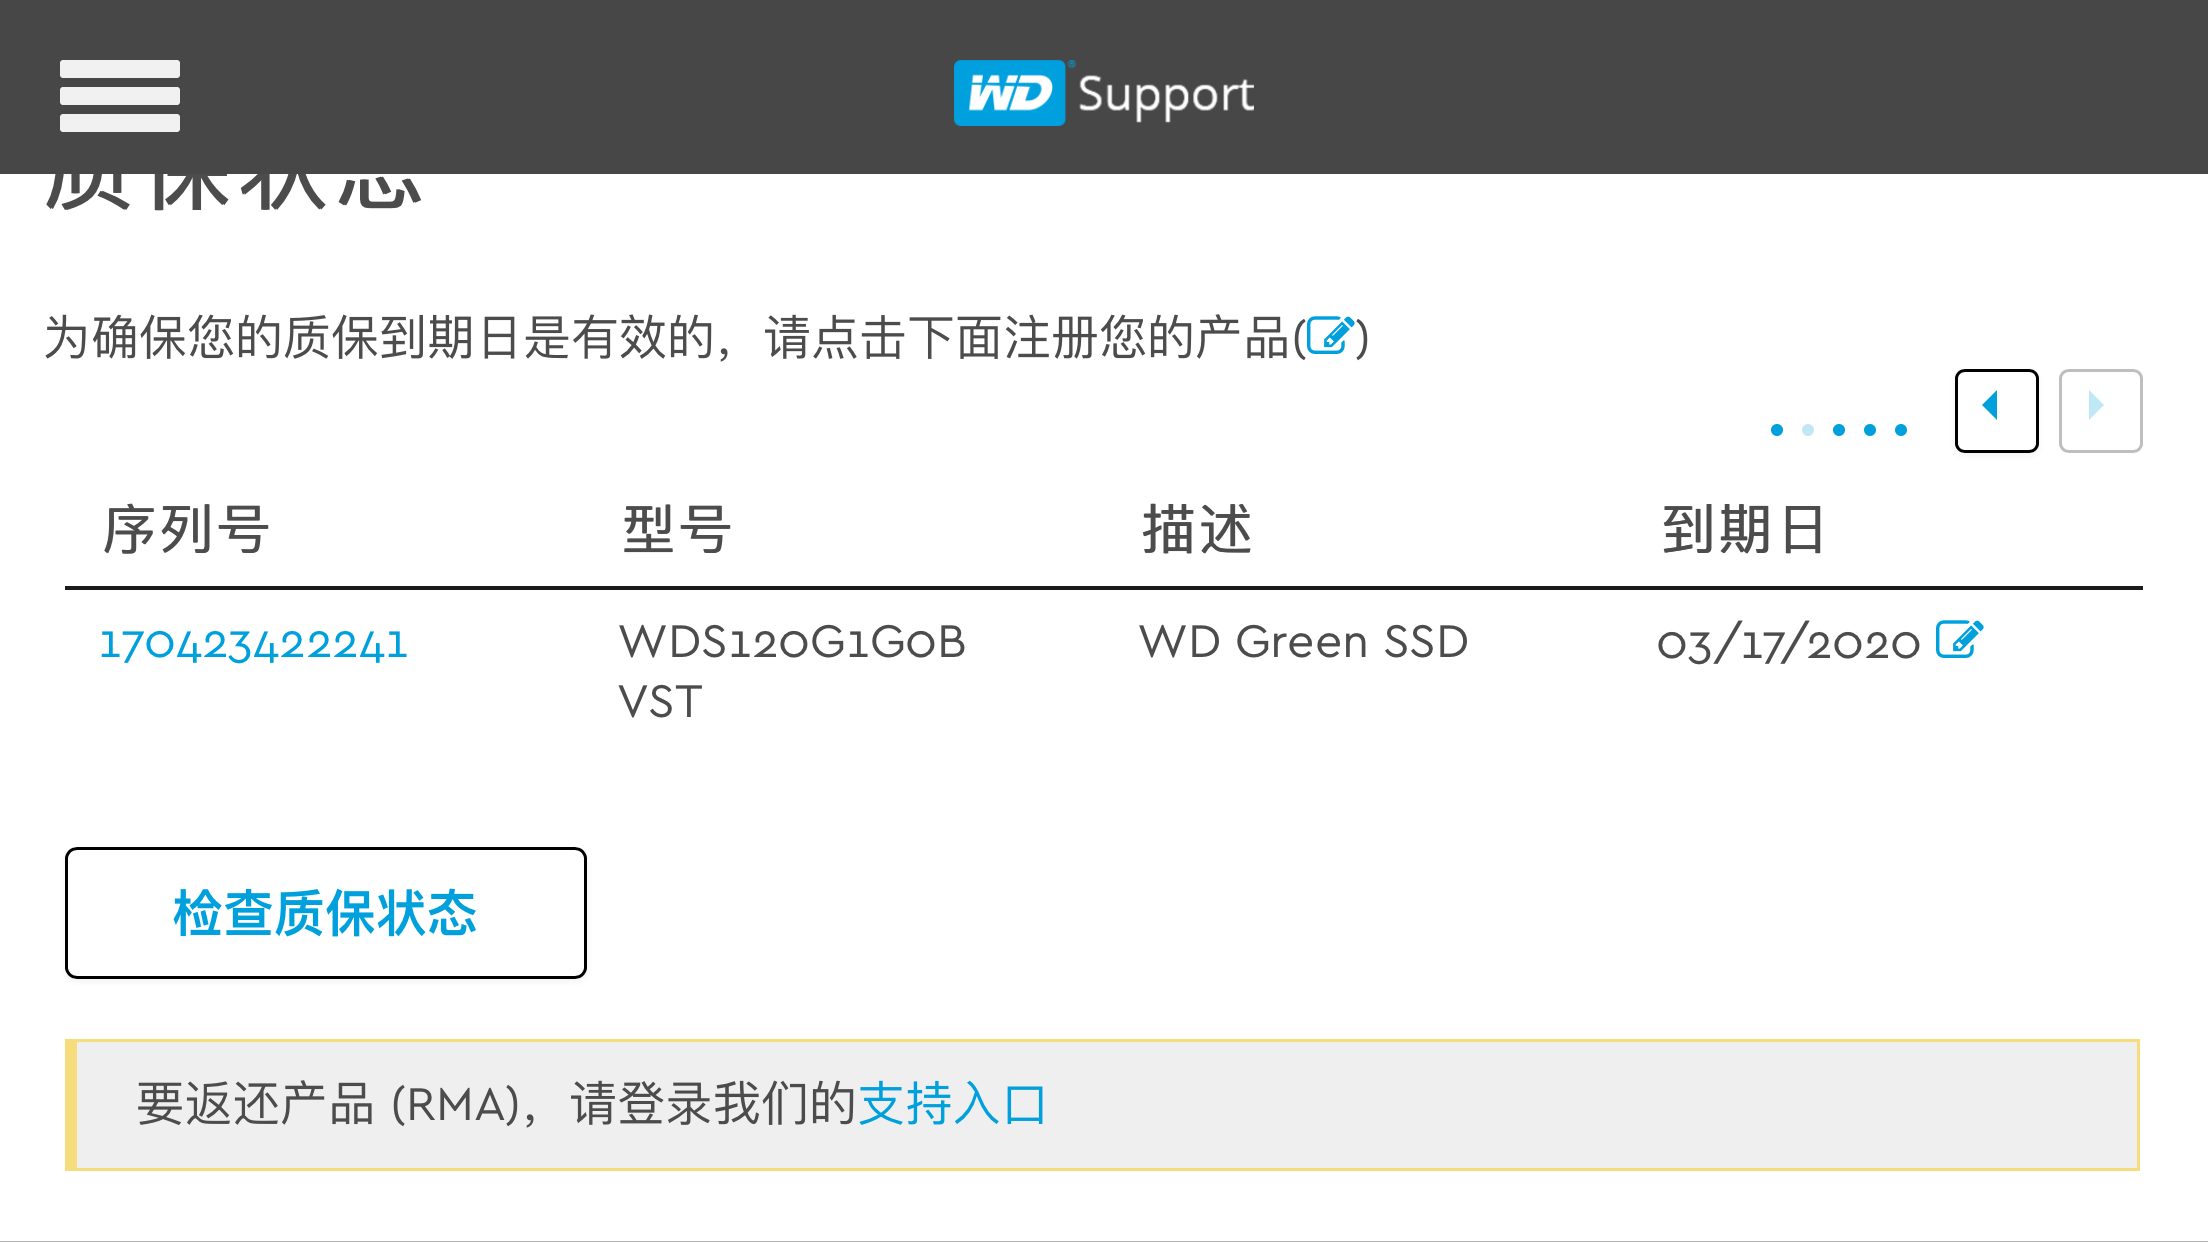Edit the 03/17/2020 expiration date
The height and width of the screenshot is (1242, 2208).
pyautogui.click(x=1959, y=640)
